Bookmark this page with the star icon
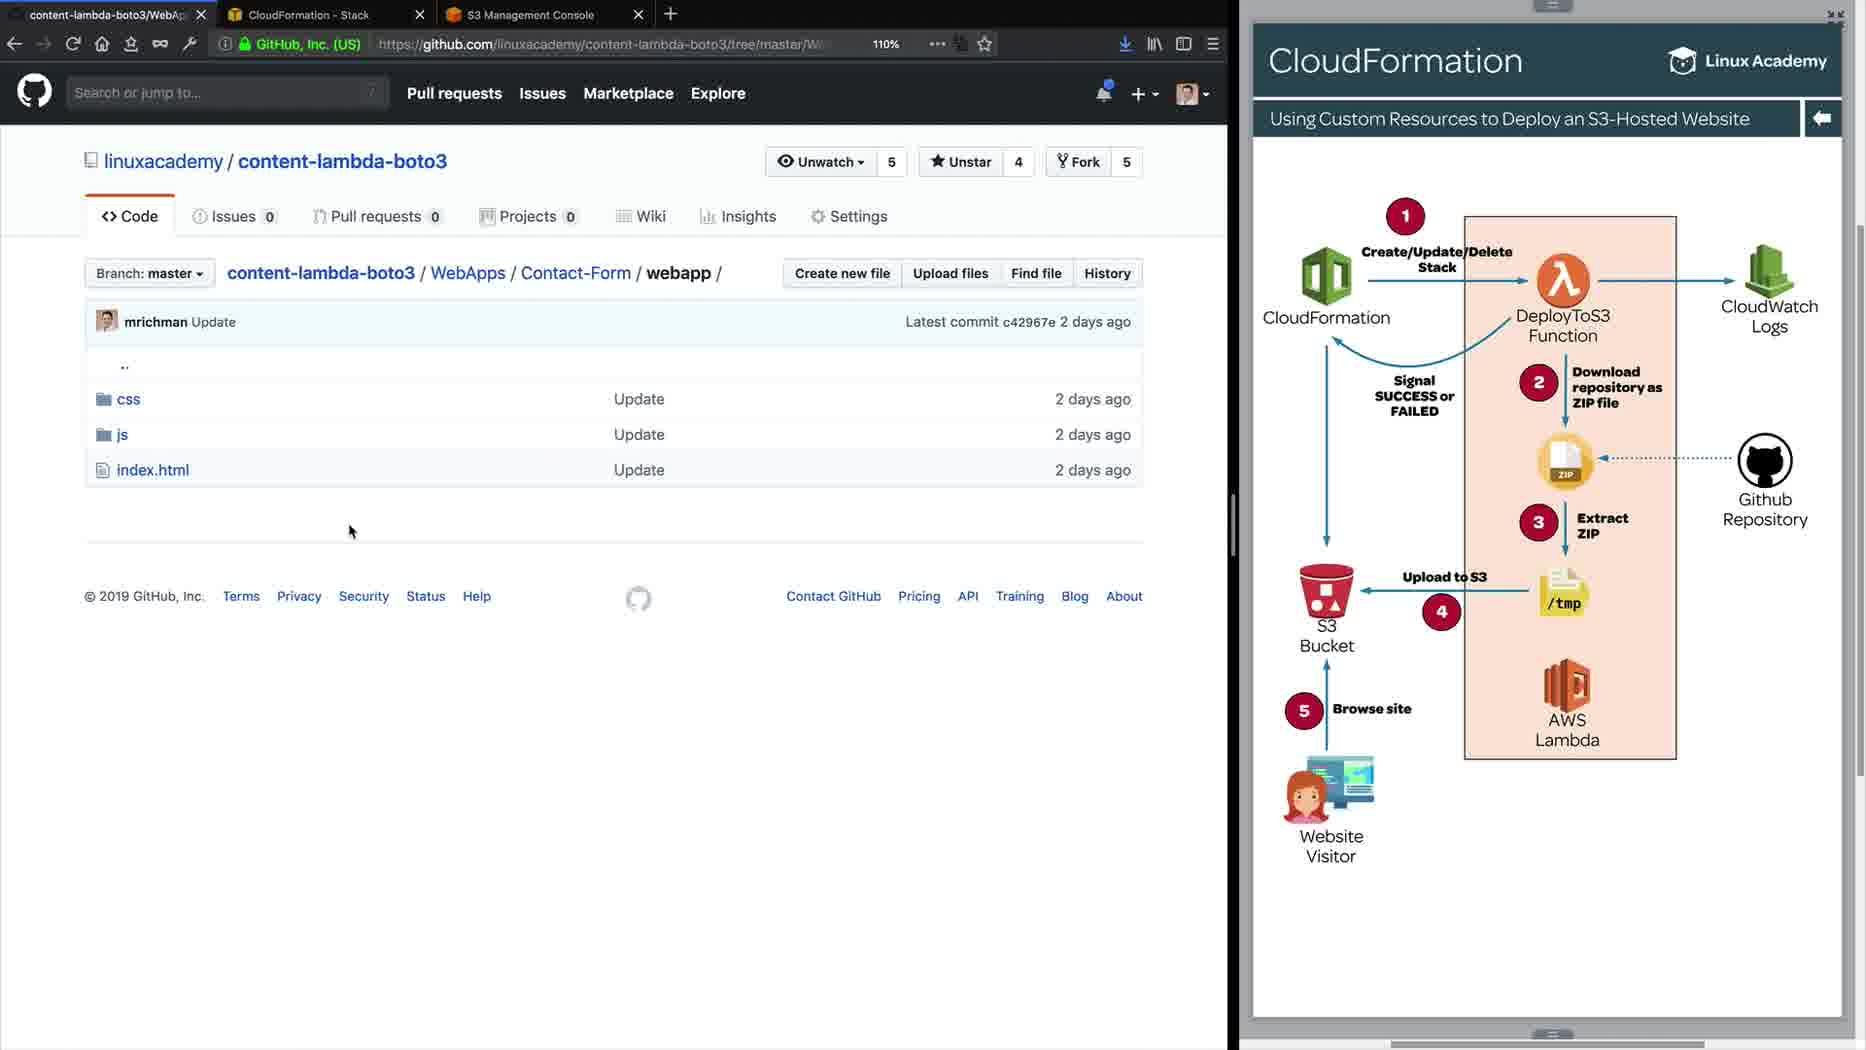This screenshot has width=1866, height=1050. [x=985, y=44]
